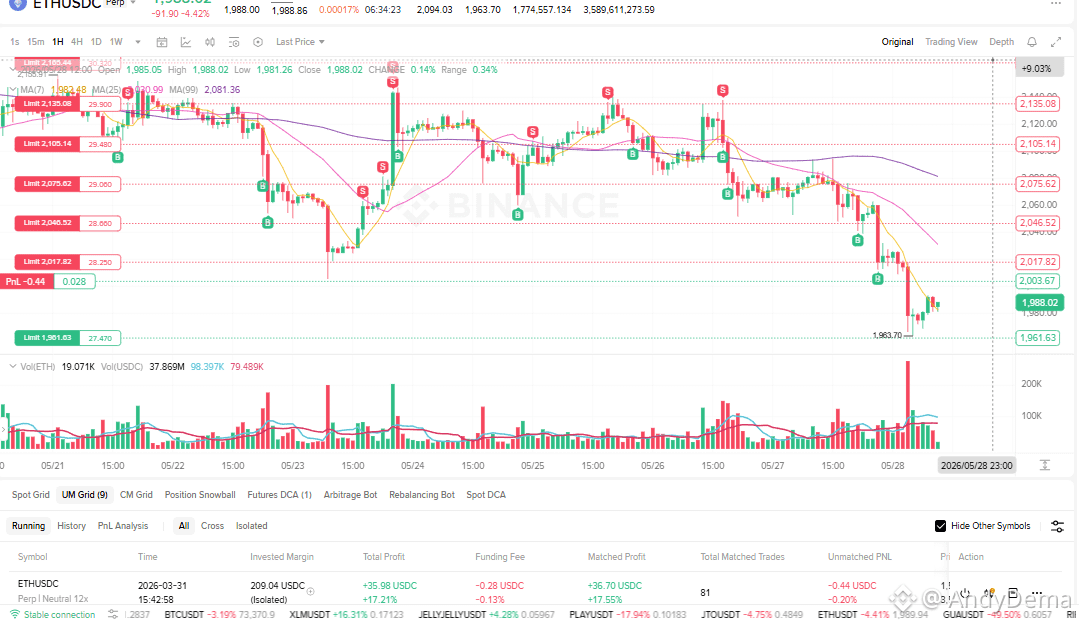This screenshot has height=624, width=1079.
Task: Click the B buy marker below Limit 2,105.14
Action: pos(118,157)
